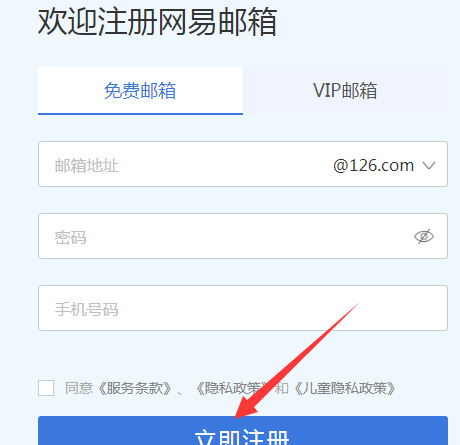The width and height of the screenshot is (460, 445).
Task: Toggle password visibility eye icon
Action: (424, 236)
